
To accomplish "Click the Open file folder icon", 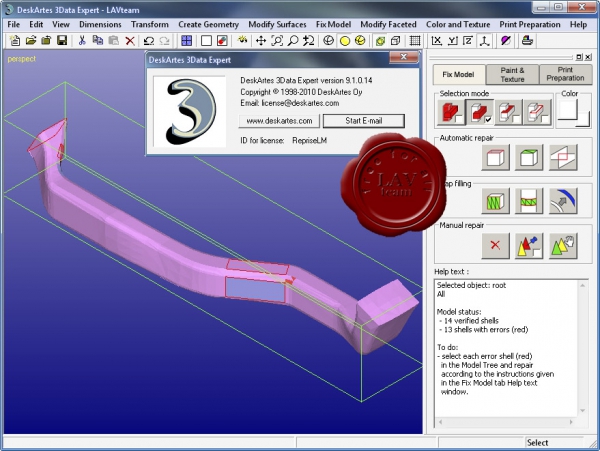I will (x=31, y=41).
